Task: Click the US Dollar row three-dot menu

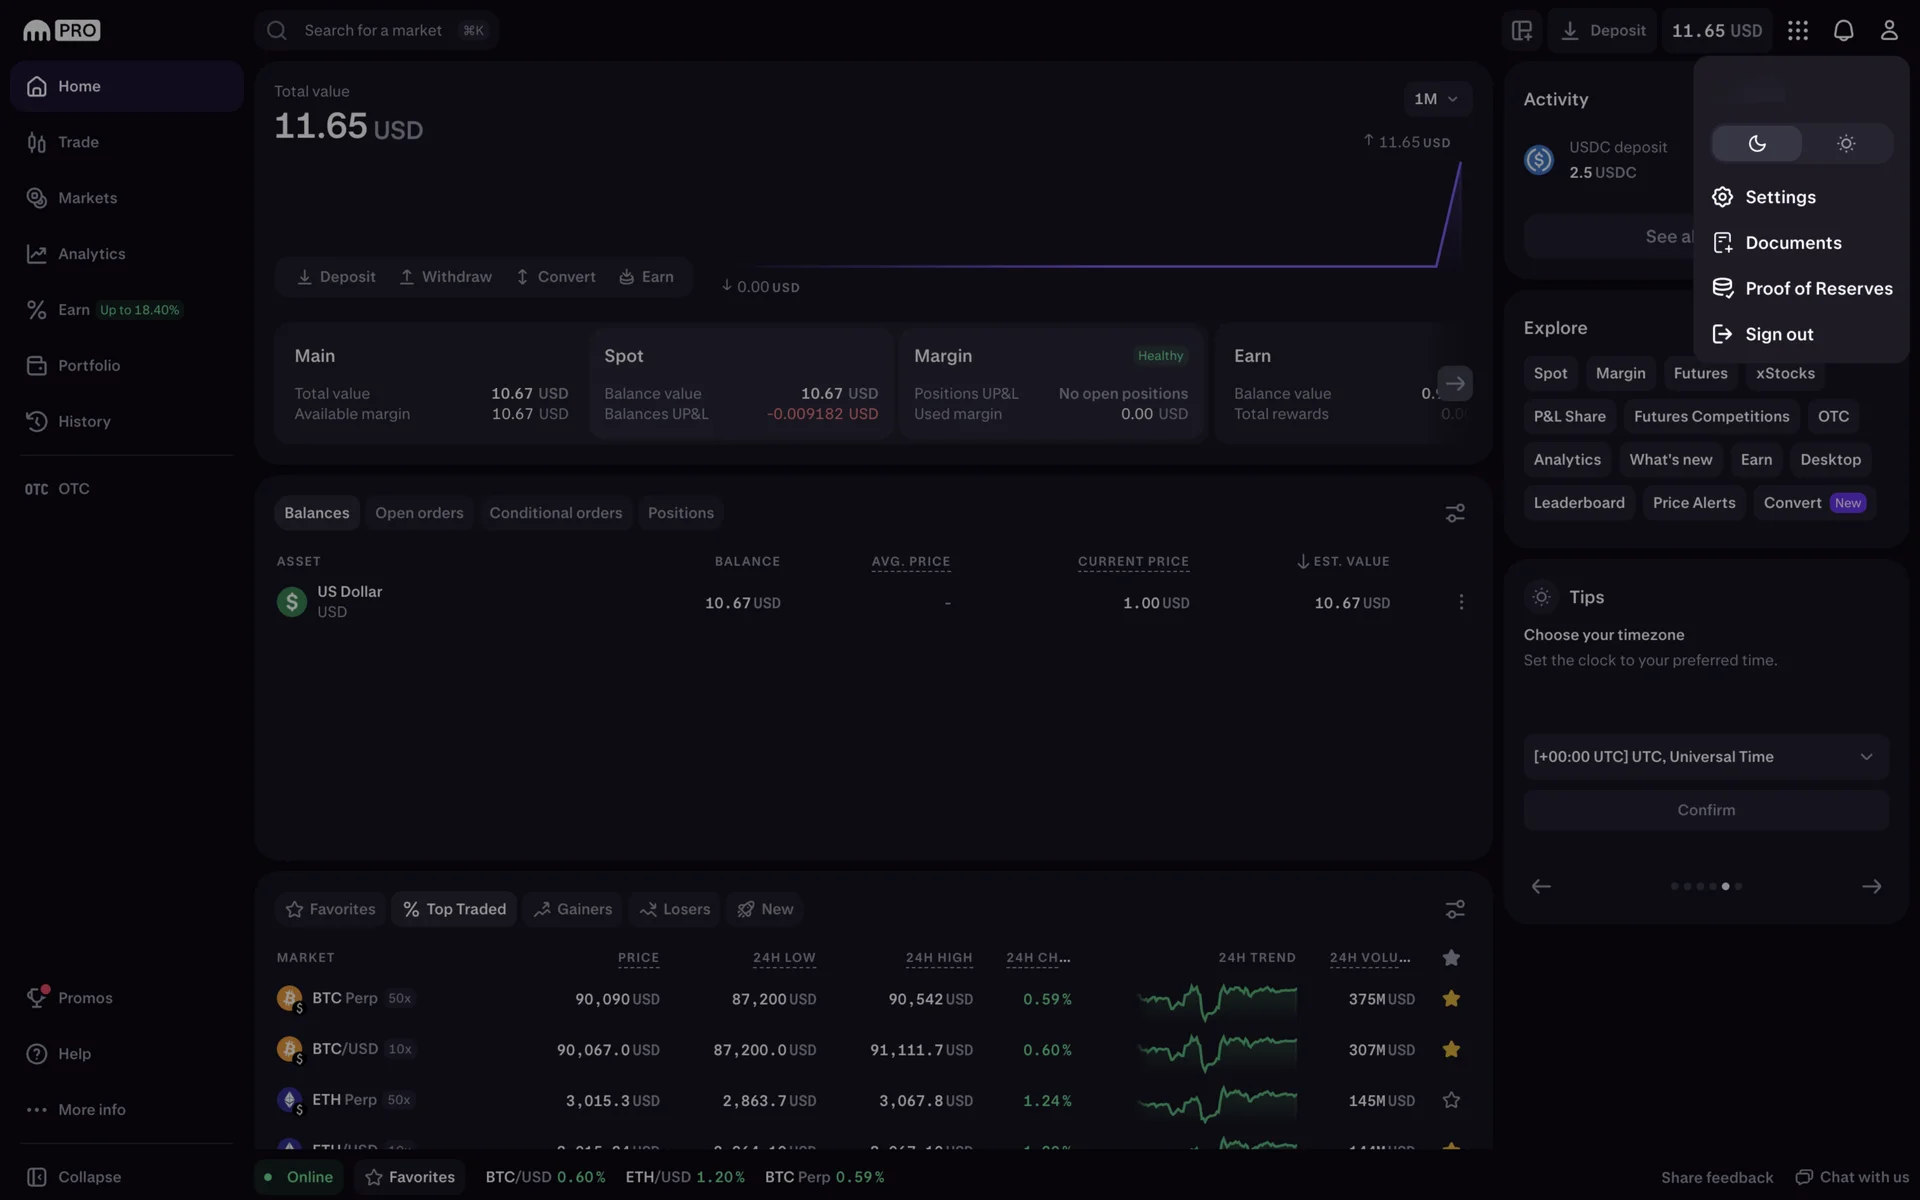Action: [x=1461, y=602]
